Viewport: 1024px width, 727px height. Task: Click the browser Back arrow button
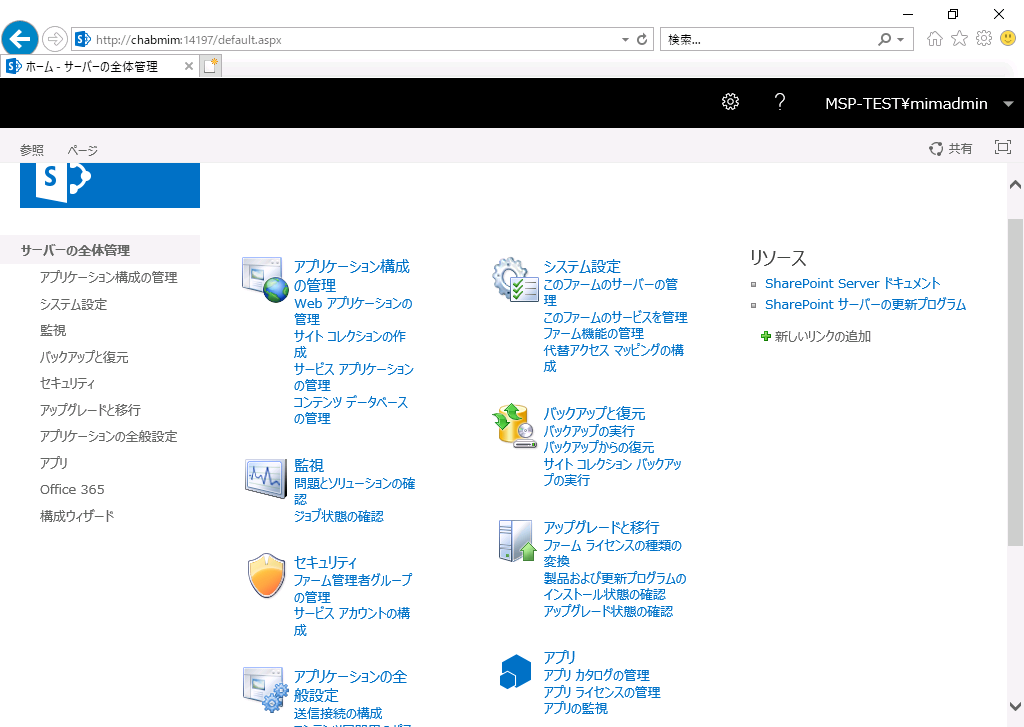[20, 39]
